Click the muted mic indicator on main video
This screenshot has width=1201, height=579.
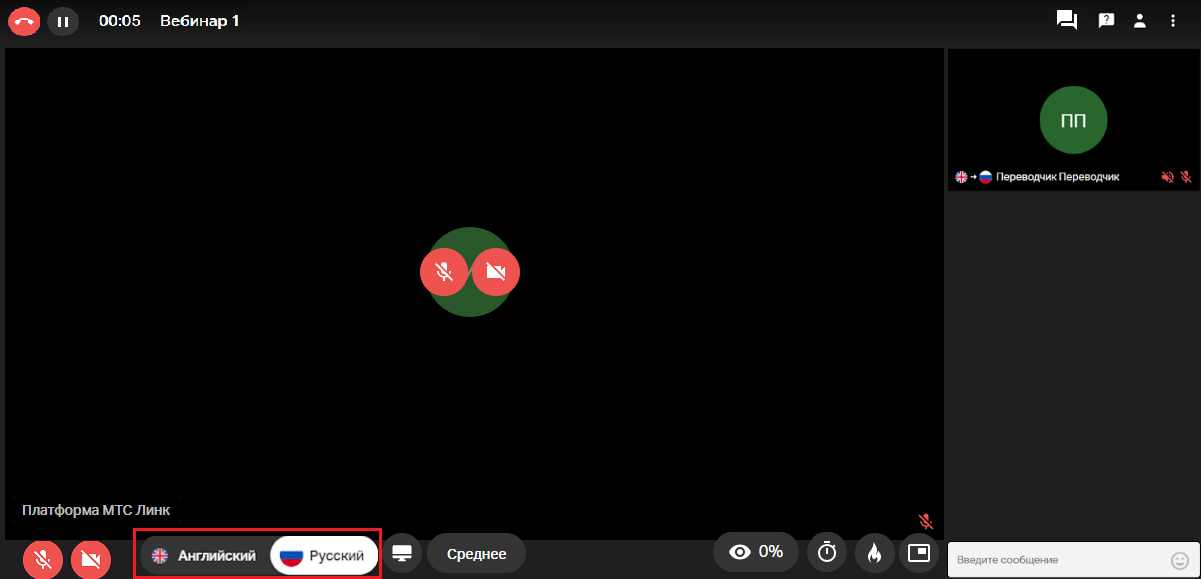[926, 521]
